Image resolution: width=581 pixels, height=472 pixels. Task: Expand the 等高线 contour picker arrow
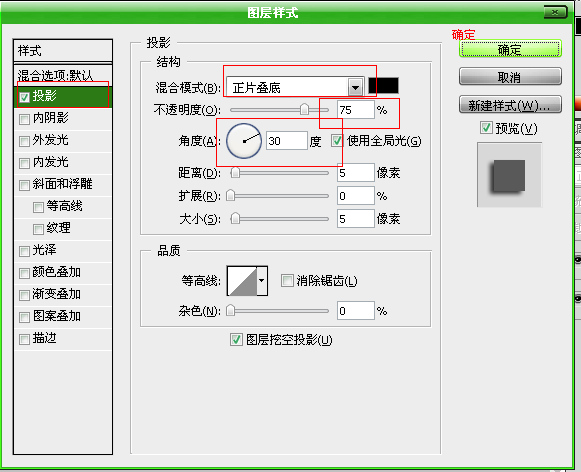[262, 281]
